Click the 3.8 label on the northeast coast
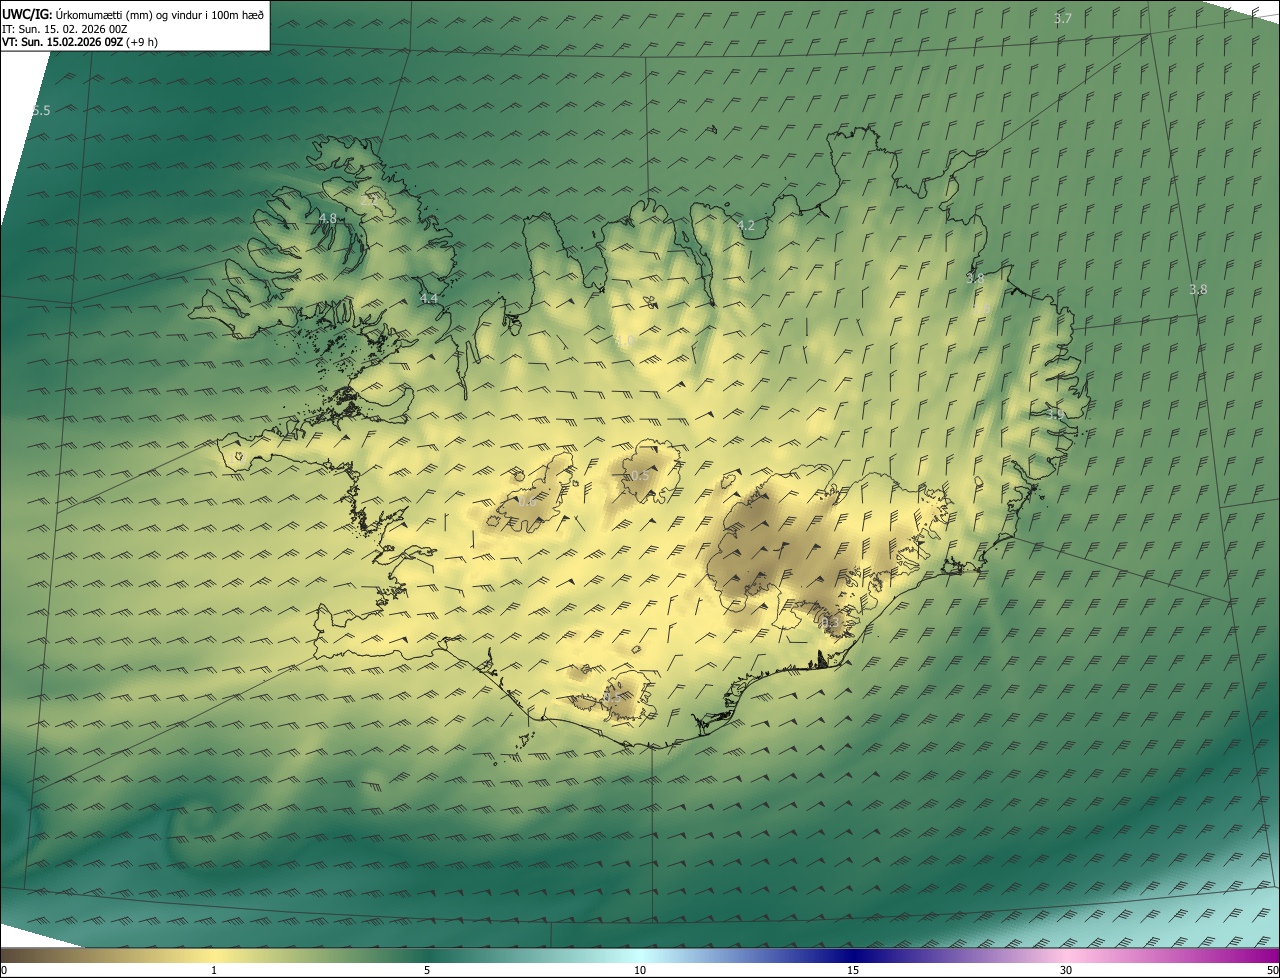 (975, 278)
